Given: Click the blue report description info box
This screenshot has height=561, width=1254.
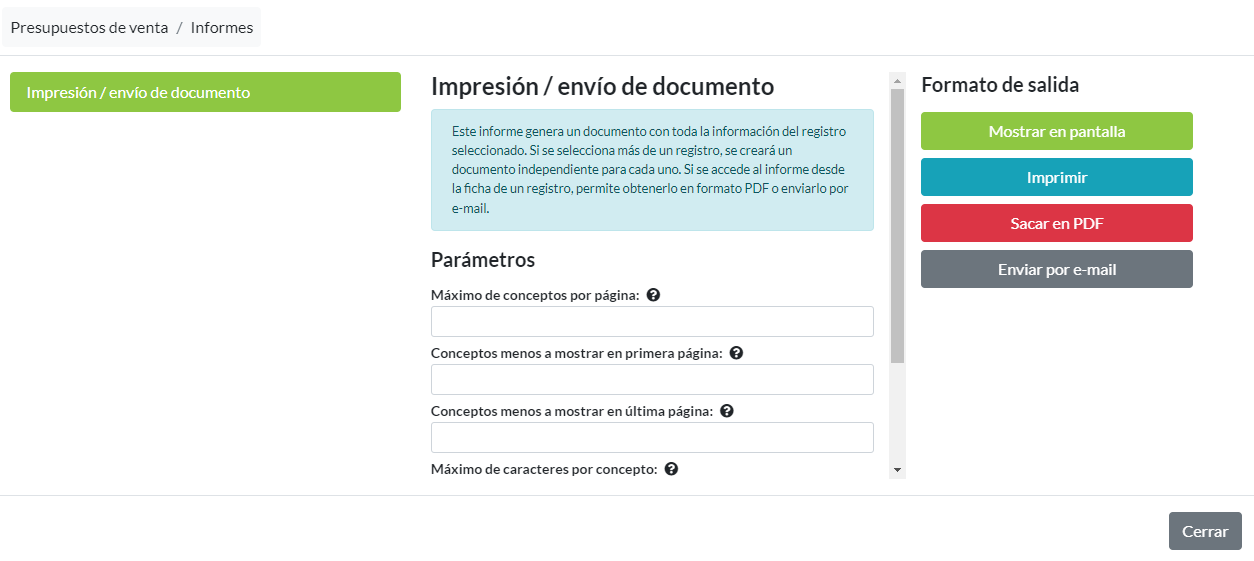Looking at the screenshot, I should [652, 170].
